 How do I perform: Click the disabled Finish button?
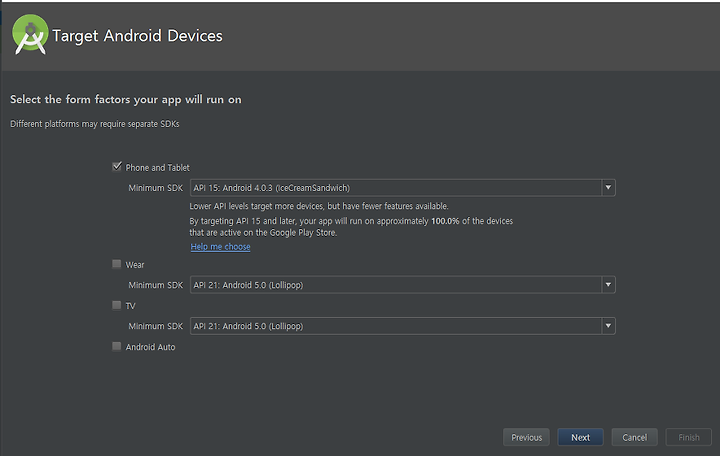(689, 437)
